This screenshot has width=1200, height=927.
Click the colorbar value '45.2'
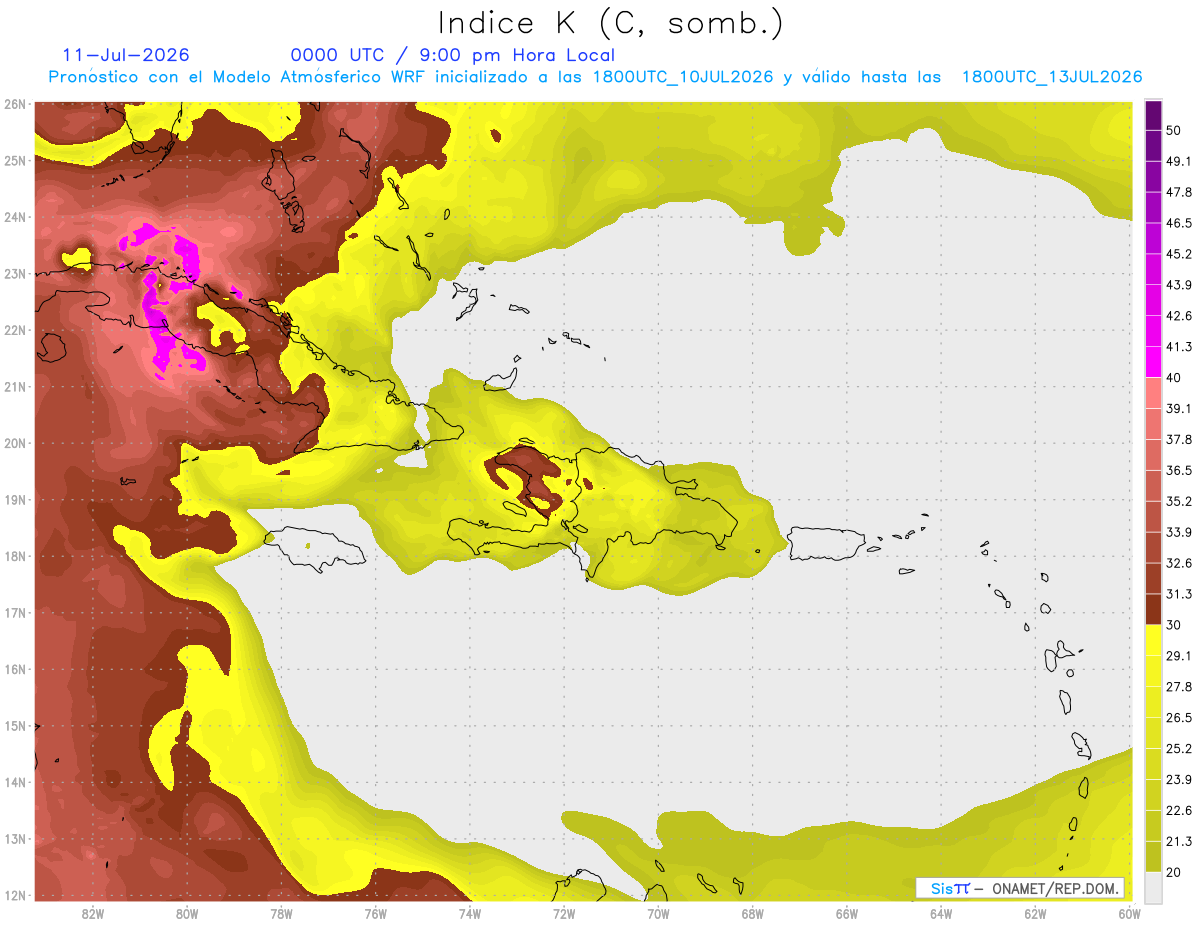(x=1179, y=254)
